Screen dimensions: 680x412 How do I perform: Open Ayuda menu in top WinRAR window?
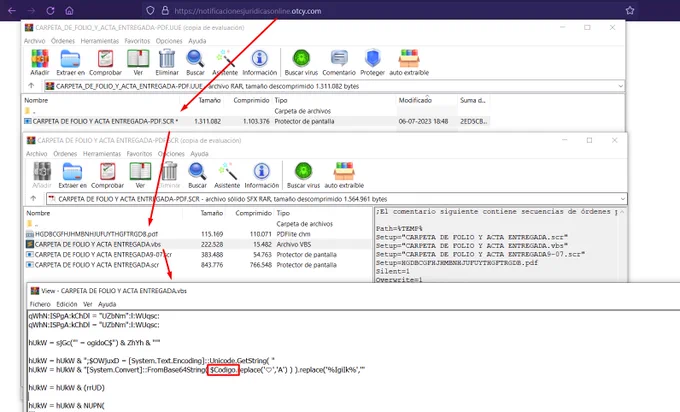click(197, 41)
